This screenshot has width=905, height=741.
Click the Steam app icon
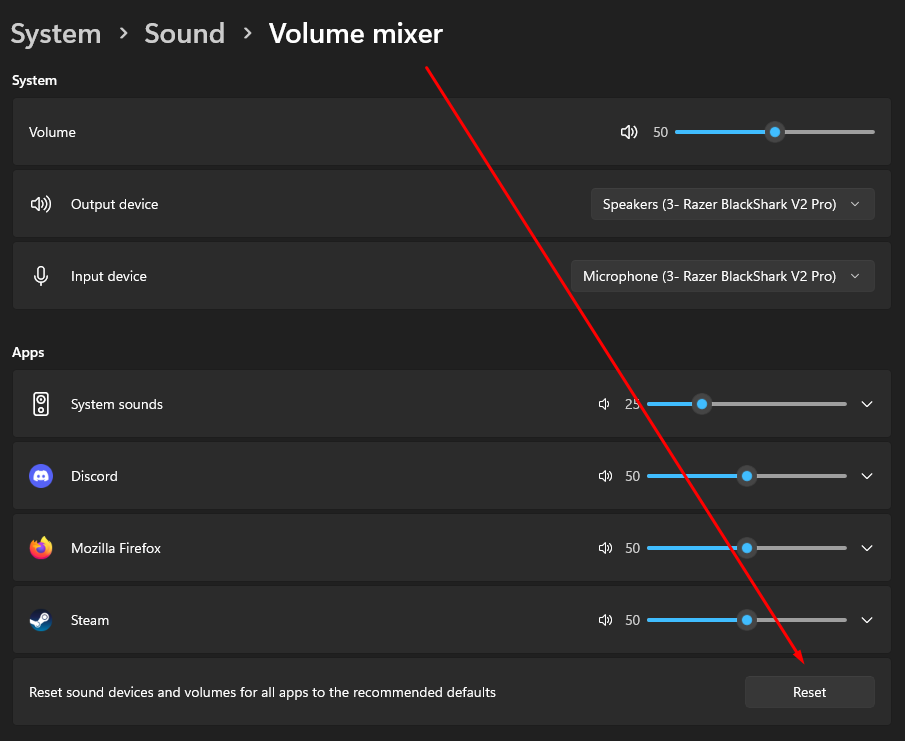41,620
